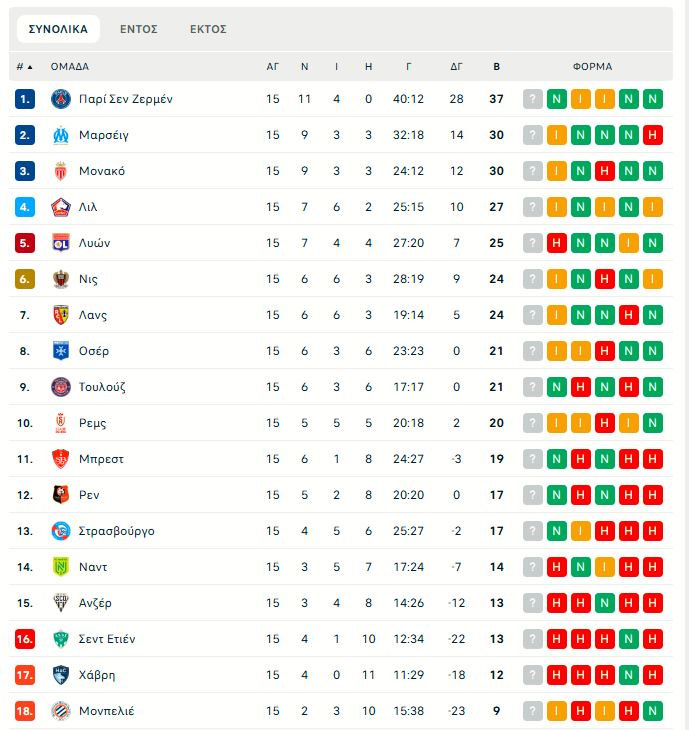Open the Στρασβούργο team link

[115, 531]
